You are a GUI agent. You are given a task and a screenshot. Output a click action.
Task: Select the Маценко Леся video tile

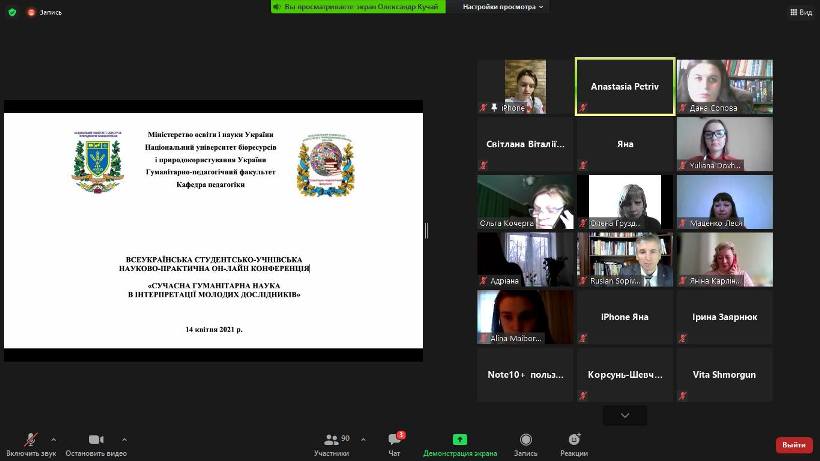pos(725,202)
